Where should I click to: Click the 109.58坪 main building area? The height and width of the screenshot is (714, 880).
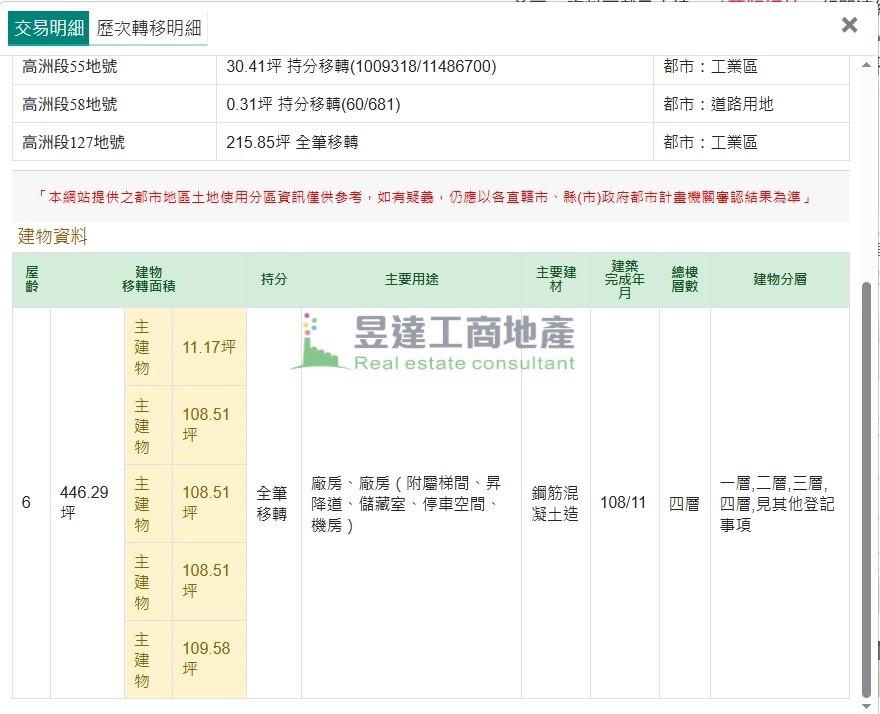[209, 658]
